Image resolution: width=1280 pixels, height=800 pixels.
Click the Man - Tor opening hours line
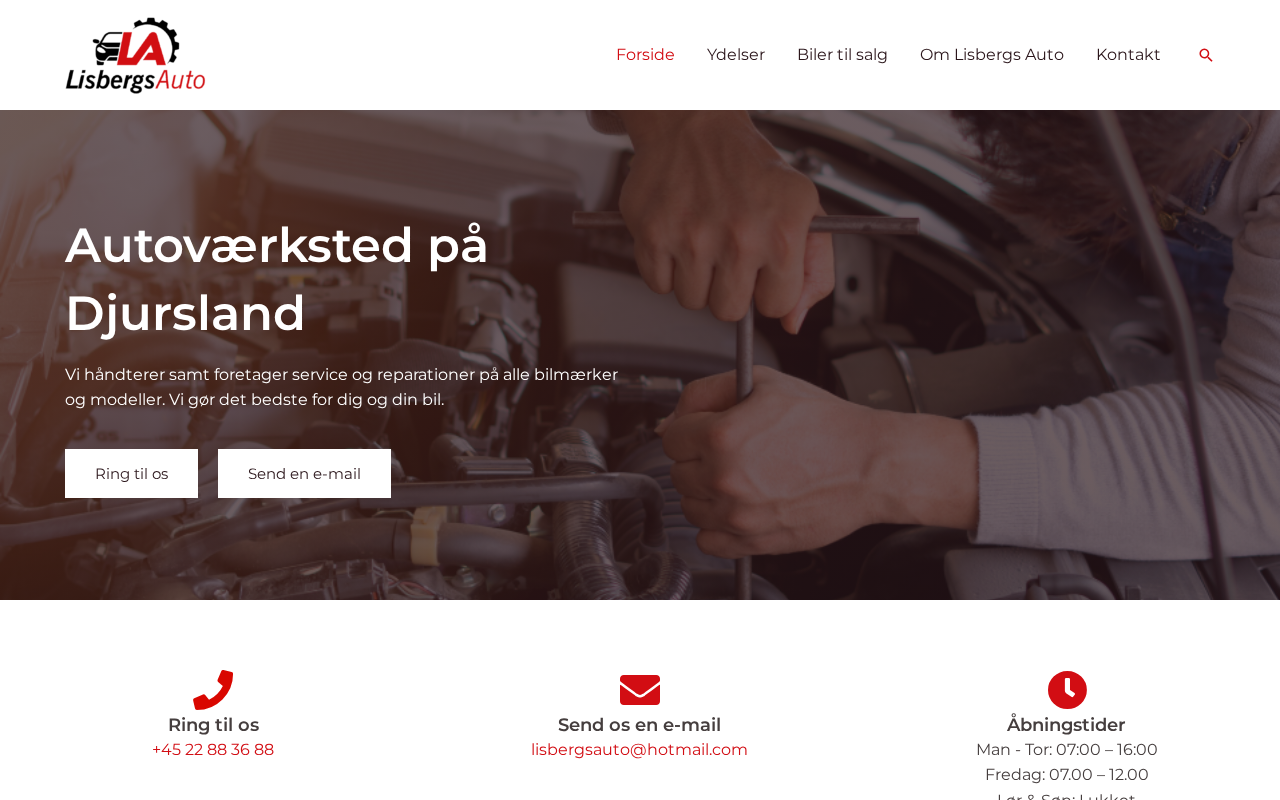(1066, 750)
